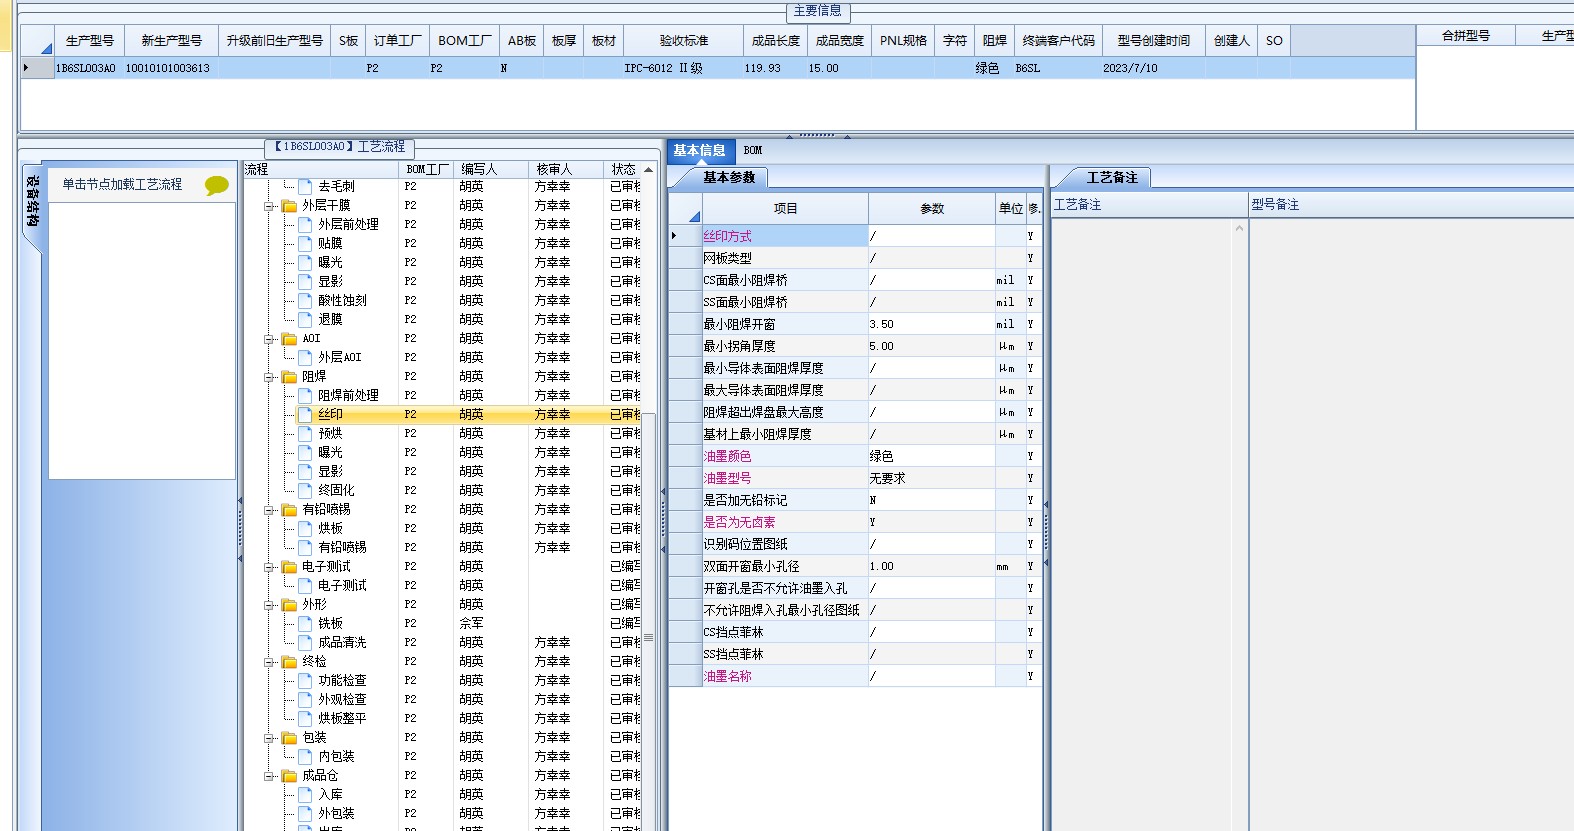The image size is (1574, 831).
Task: Sort by the 生产型号 column header
Action: click(90, 41)
